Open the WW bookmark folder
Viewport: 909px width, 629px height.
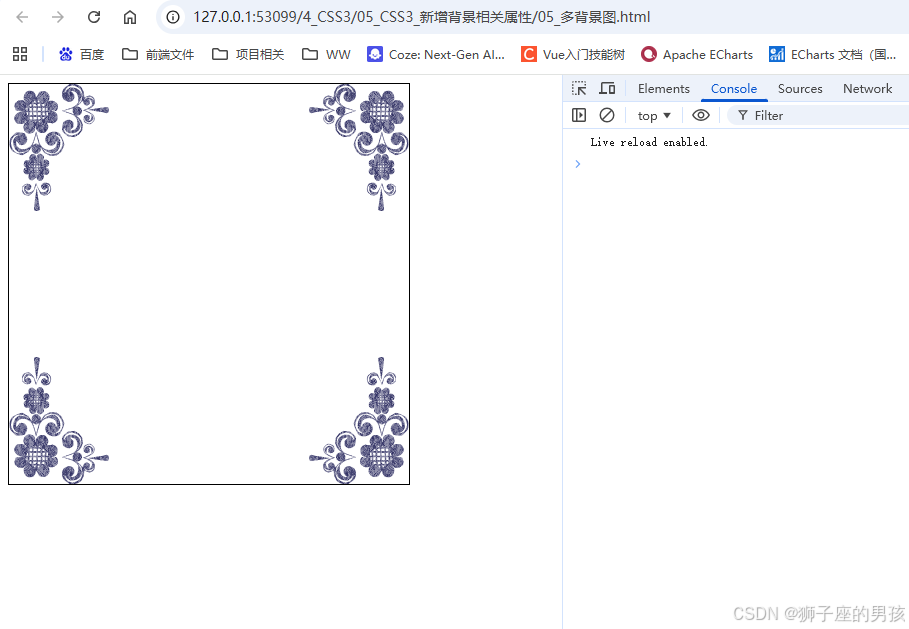326,54
